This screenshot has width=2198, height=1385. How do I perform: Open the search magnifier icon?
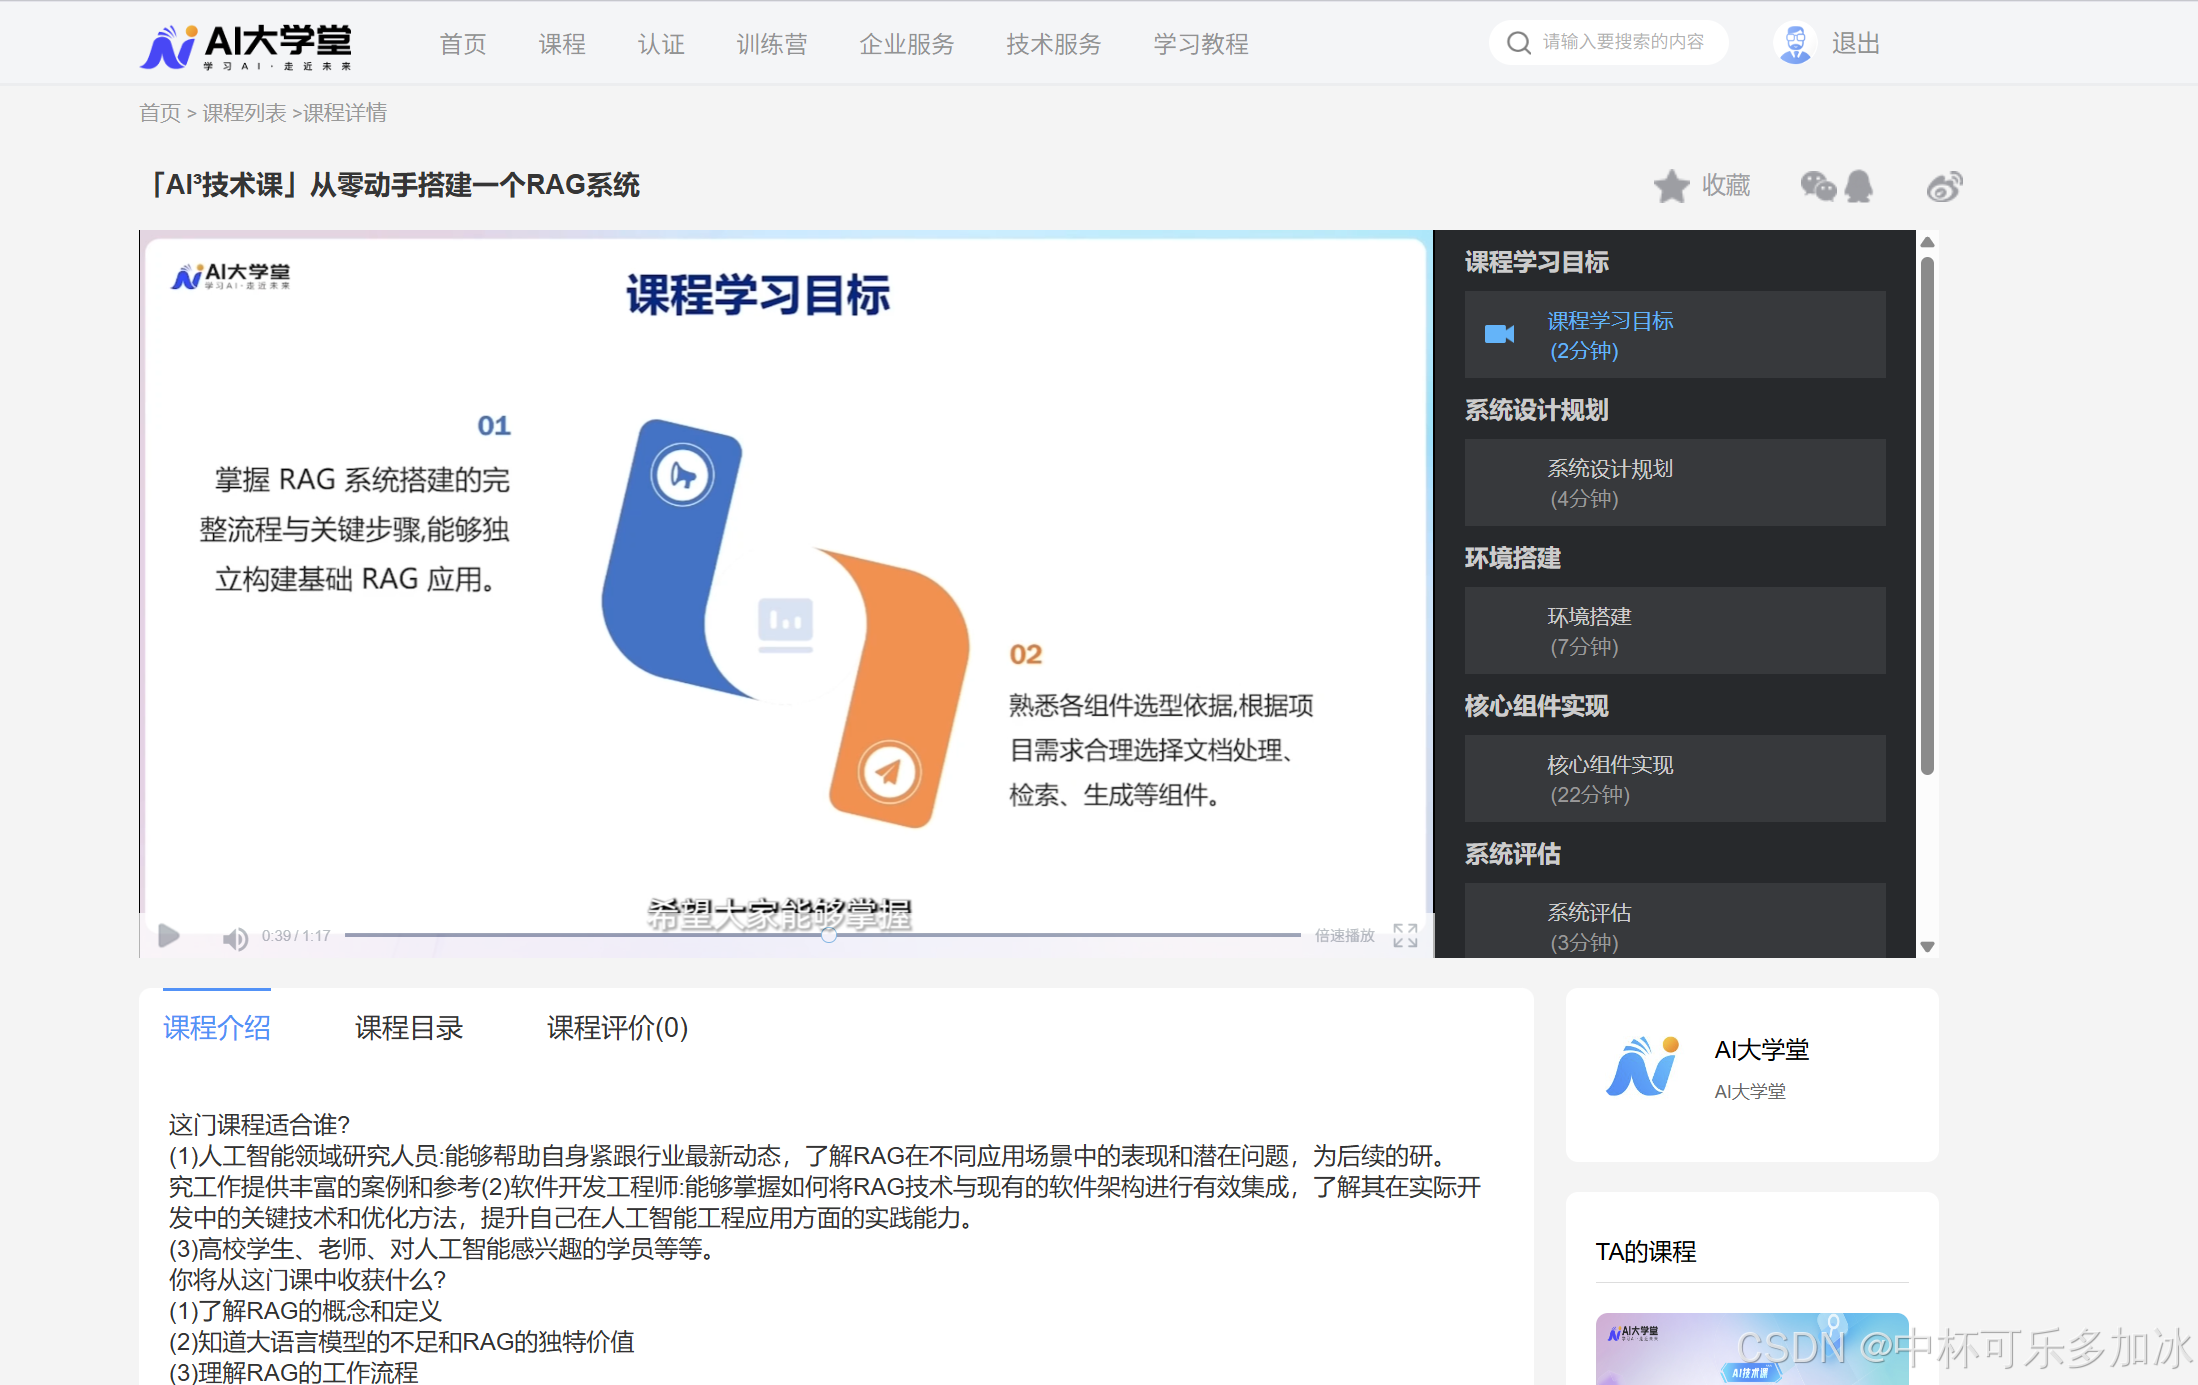1519,42
